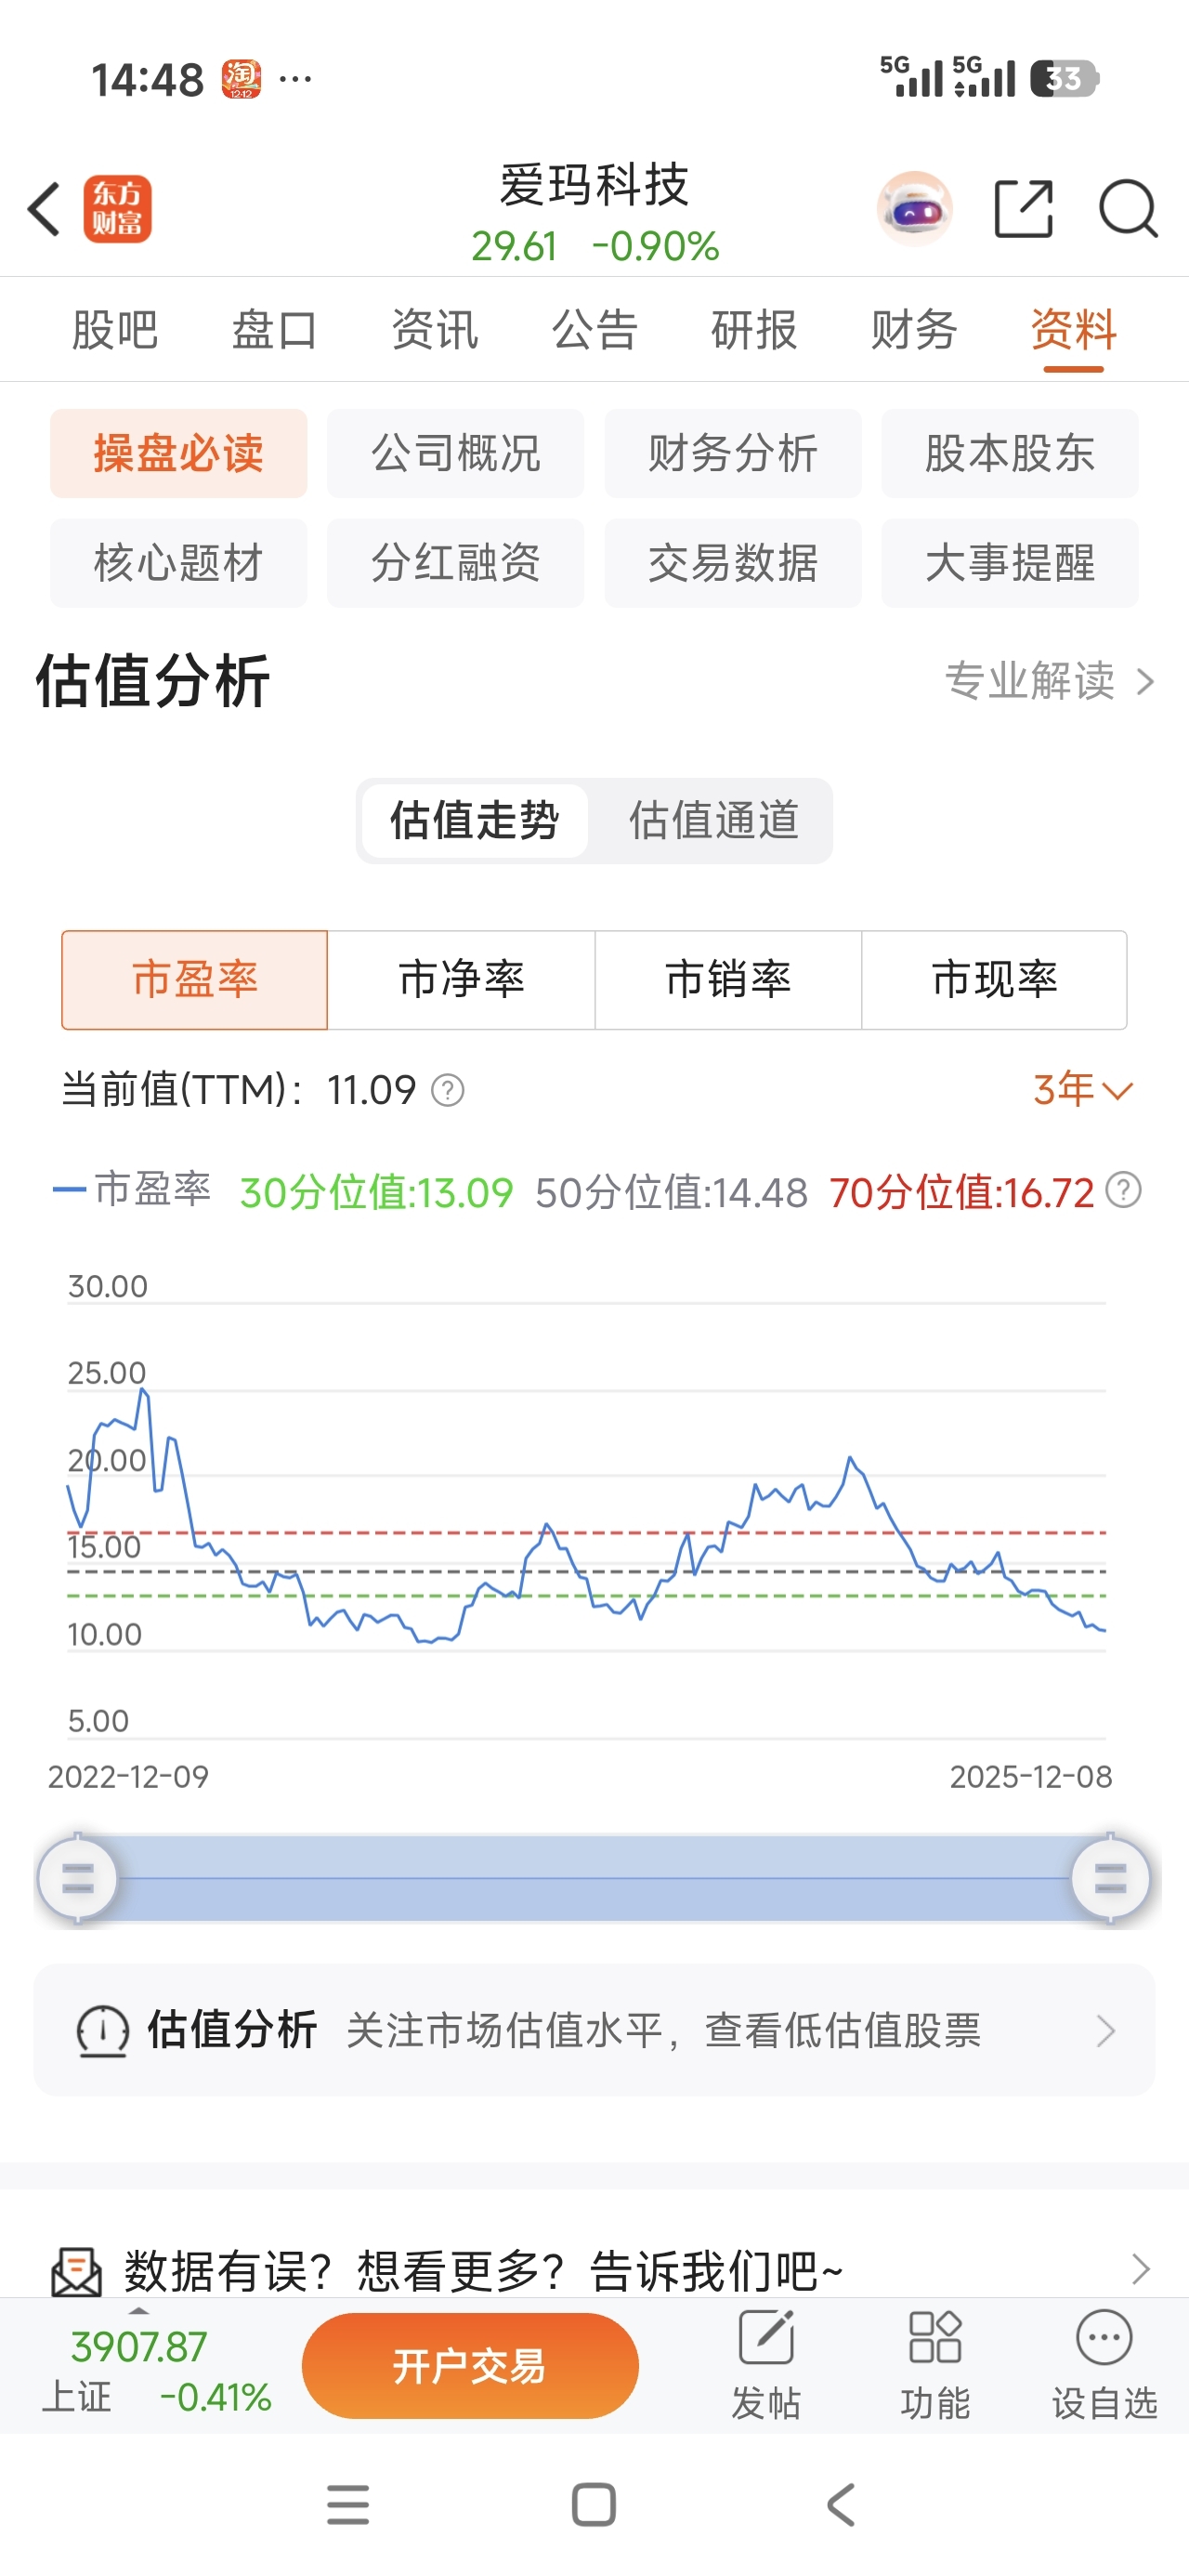Toggle to 估值走势 view
This screenshot has width=1189, height=2576.
474,821
